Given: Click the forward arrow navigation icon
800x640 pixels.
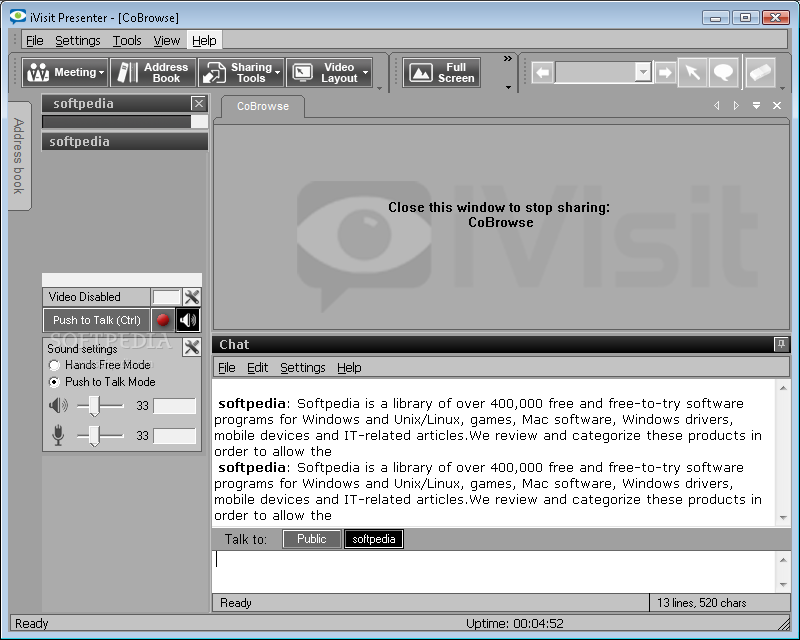Looking at the screenshot, I should tap(664, 72).
